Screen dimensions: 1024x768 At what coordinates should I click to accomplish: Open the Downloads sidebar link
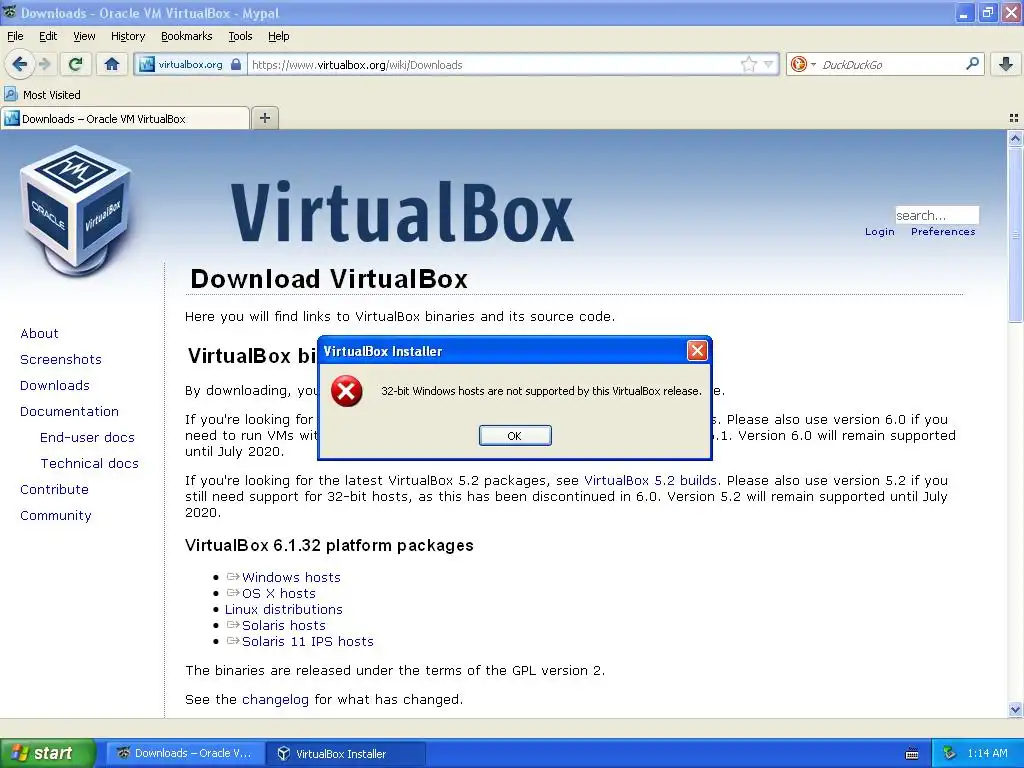click(x=55, y=386)
